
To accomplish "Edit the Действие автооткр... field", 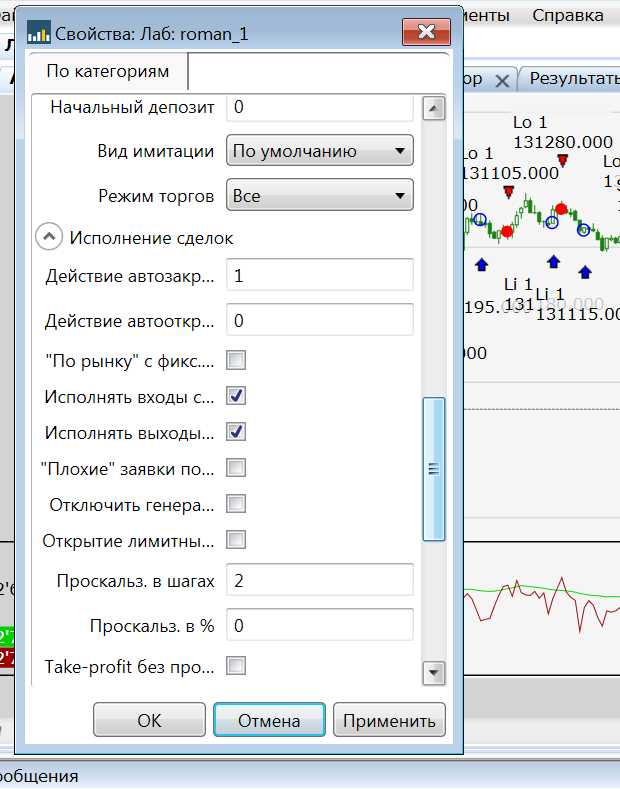I will [x=320, y=320].
